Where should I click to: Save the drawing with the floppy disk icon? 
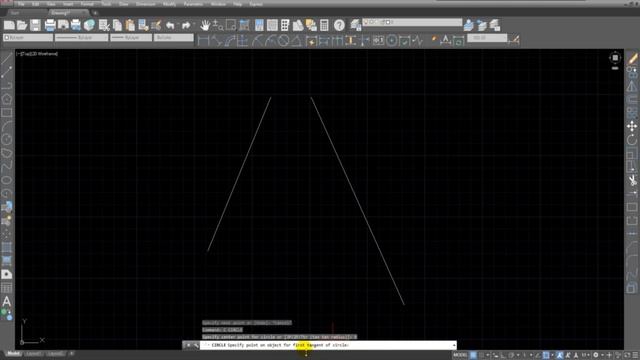pos(36,25)
